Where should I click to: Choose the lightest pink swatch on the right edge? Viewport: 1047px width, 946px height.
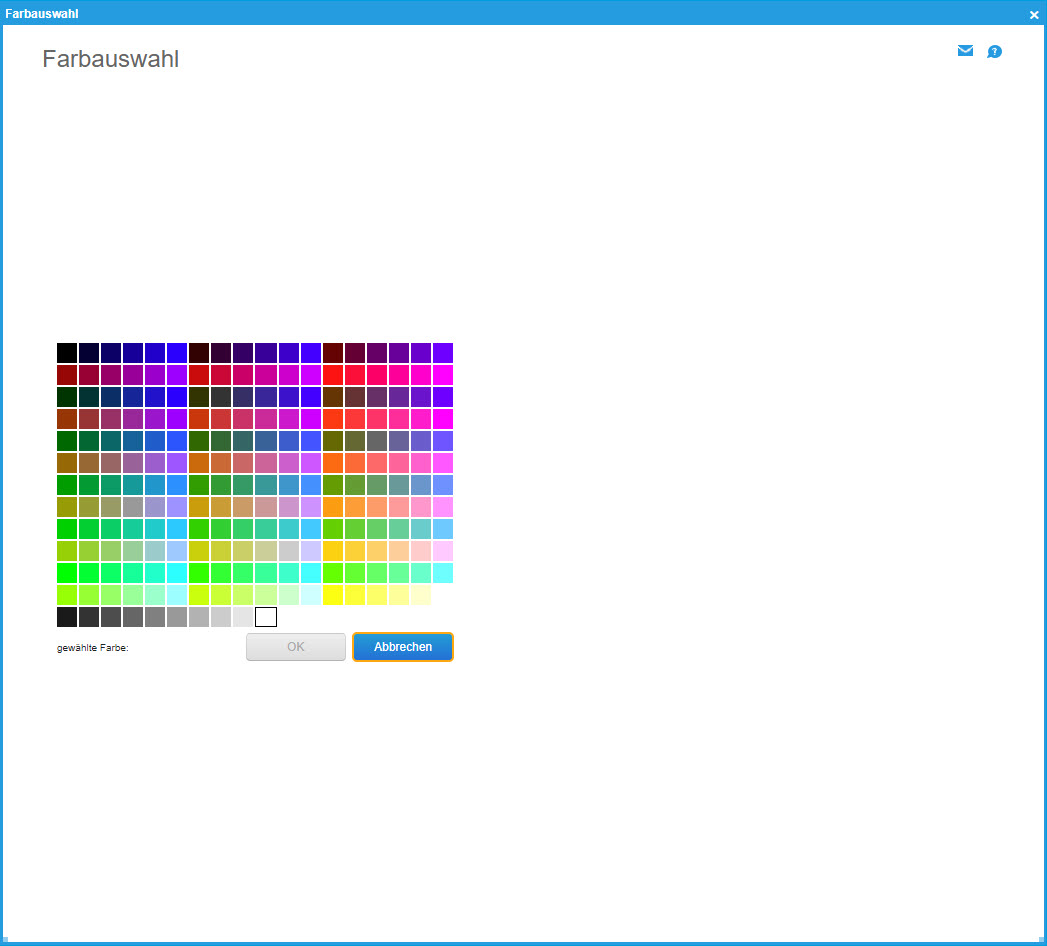pos(443,551)
